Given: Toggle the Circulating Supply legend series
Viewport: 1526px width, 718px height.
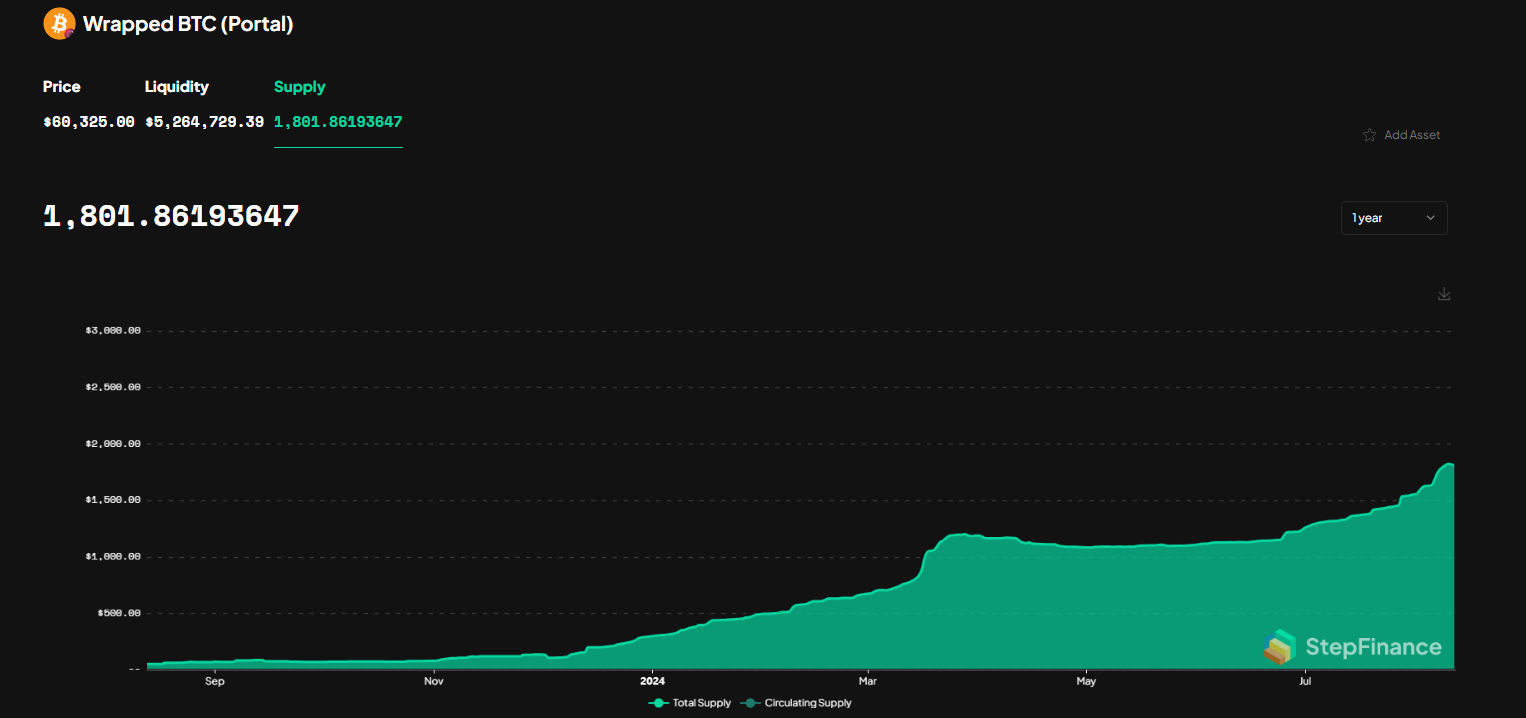Looking at the screenshot, I should (x=796, y=703).
